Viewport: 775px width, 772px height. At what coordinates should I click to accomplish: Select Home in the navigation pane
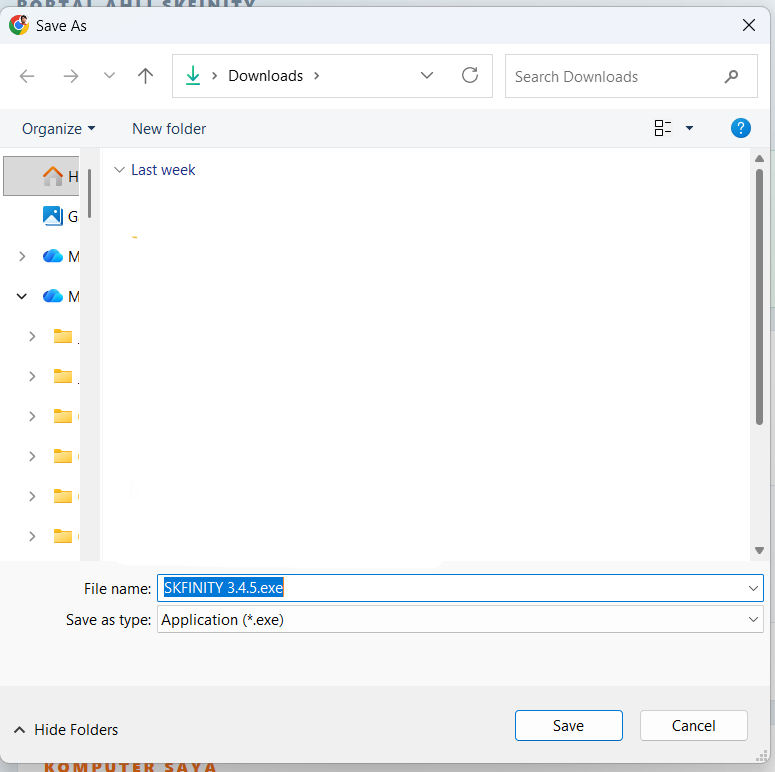pyautogui.click(x=42, y=176)
